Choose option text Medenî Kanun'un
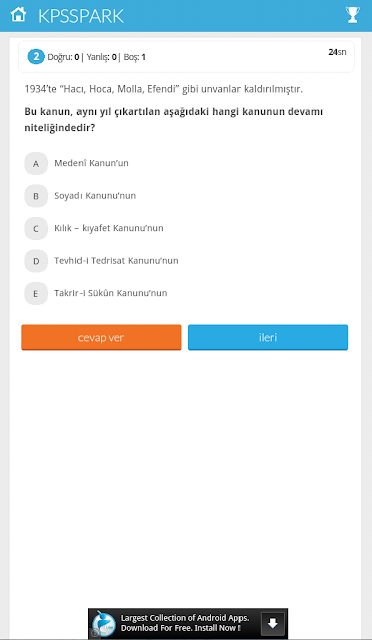This screenshot has width=372, height=640. point(91,163)
